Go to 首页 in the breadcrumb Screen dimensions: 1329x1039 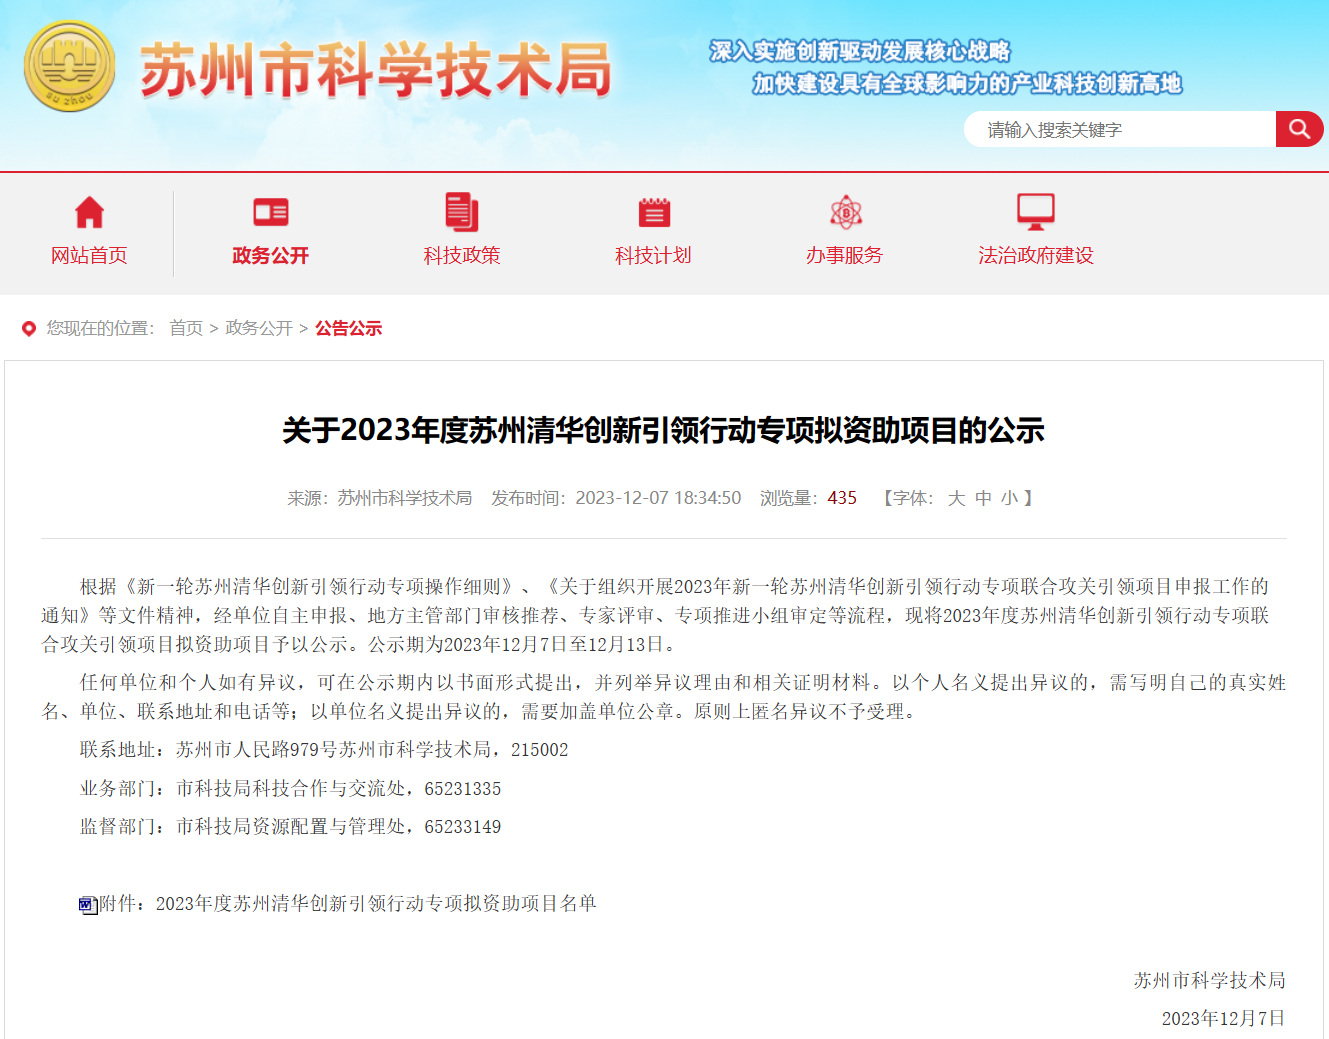pyautogui.click(x=186, y=328)
